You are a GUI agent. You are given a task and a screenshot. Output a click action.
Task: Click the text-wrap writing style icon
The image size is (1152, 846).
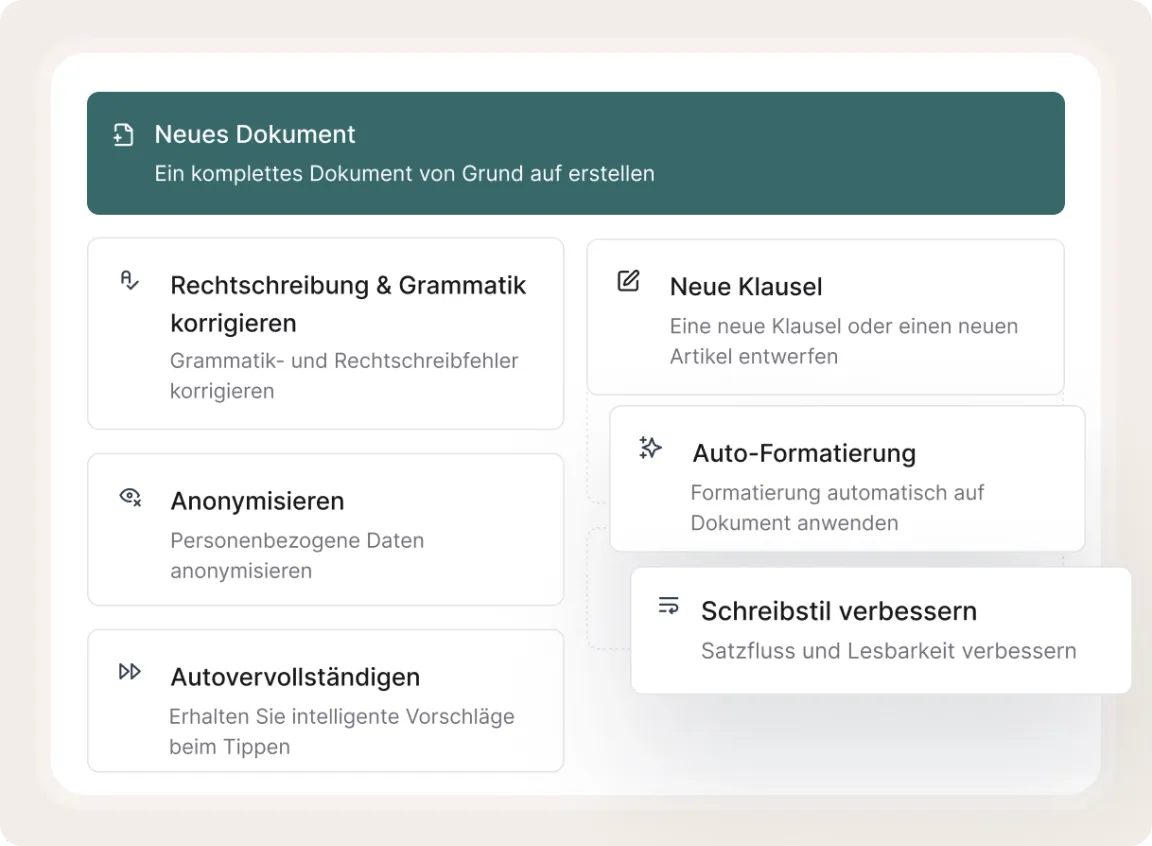pos(668,606)
